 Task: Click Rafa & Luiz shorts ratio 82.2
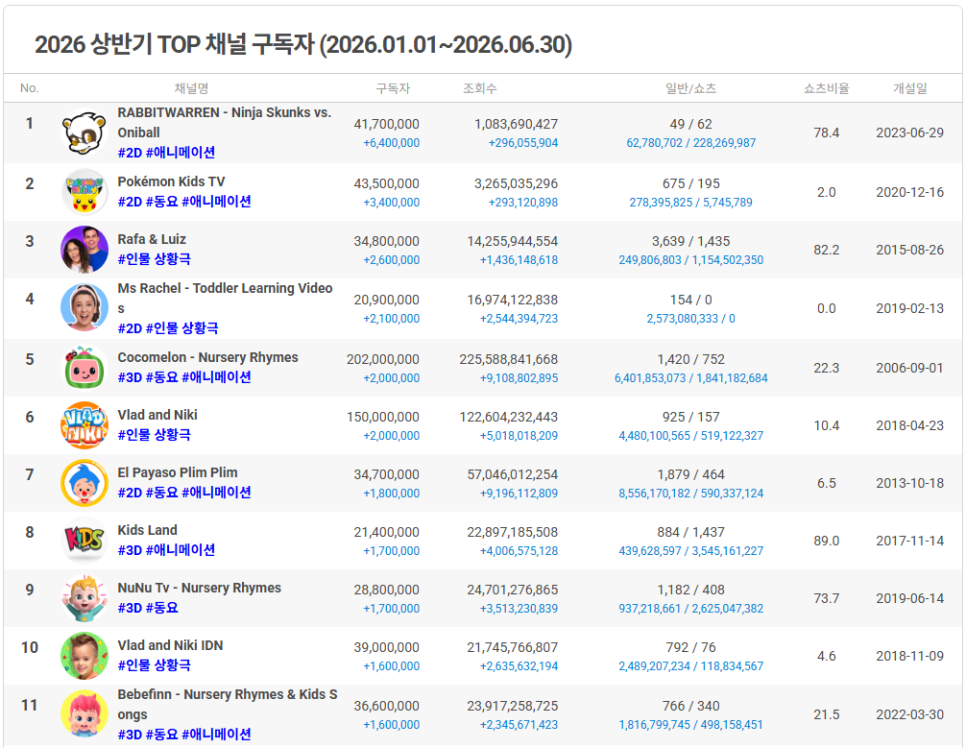826,250
